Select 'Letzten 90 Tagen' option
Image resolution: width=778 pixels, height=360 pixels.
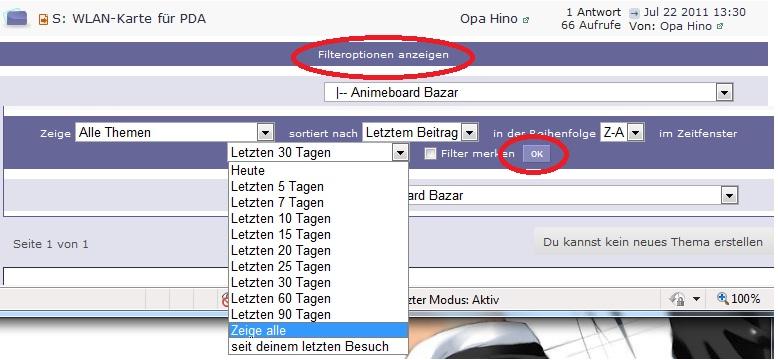(318, 314)
